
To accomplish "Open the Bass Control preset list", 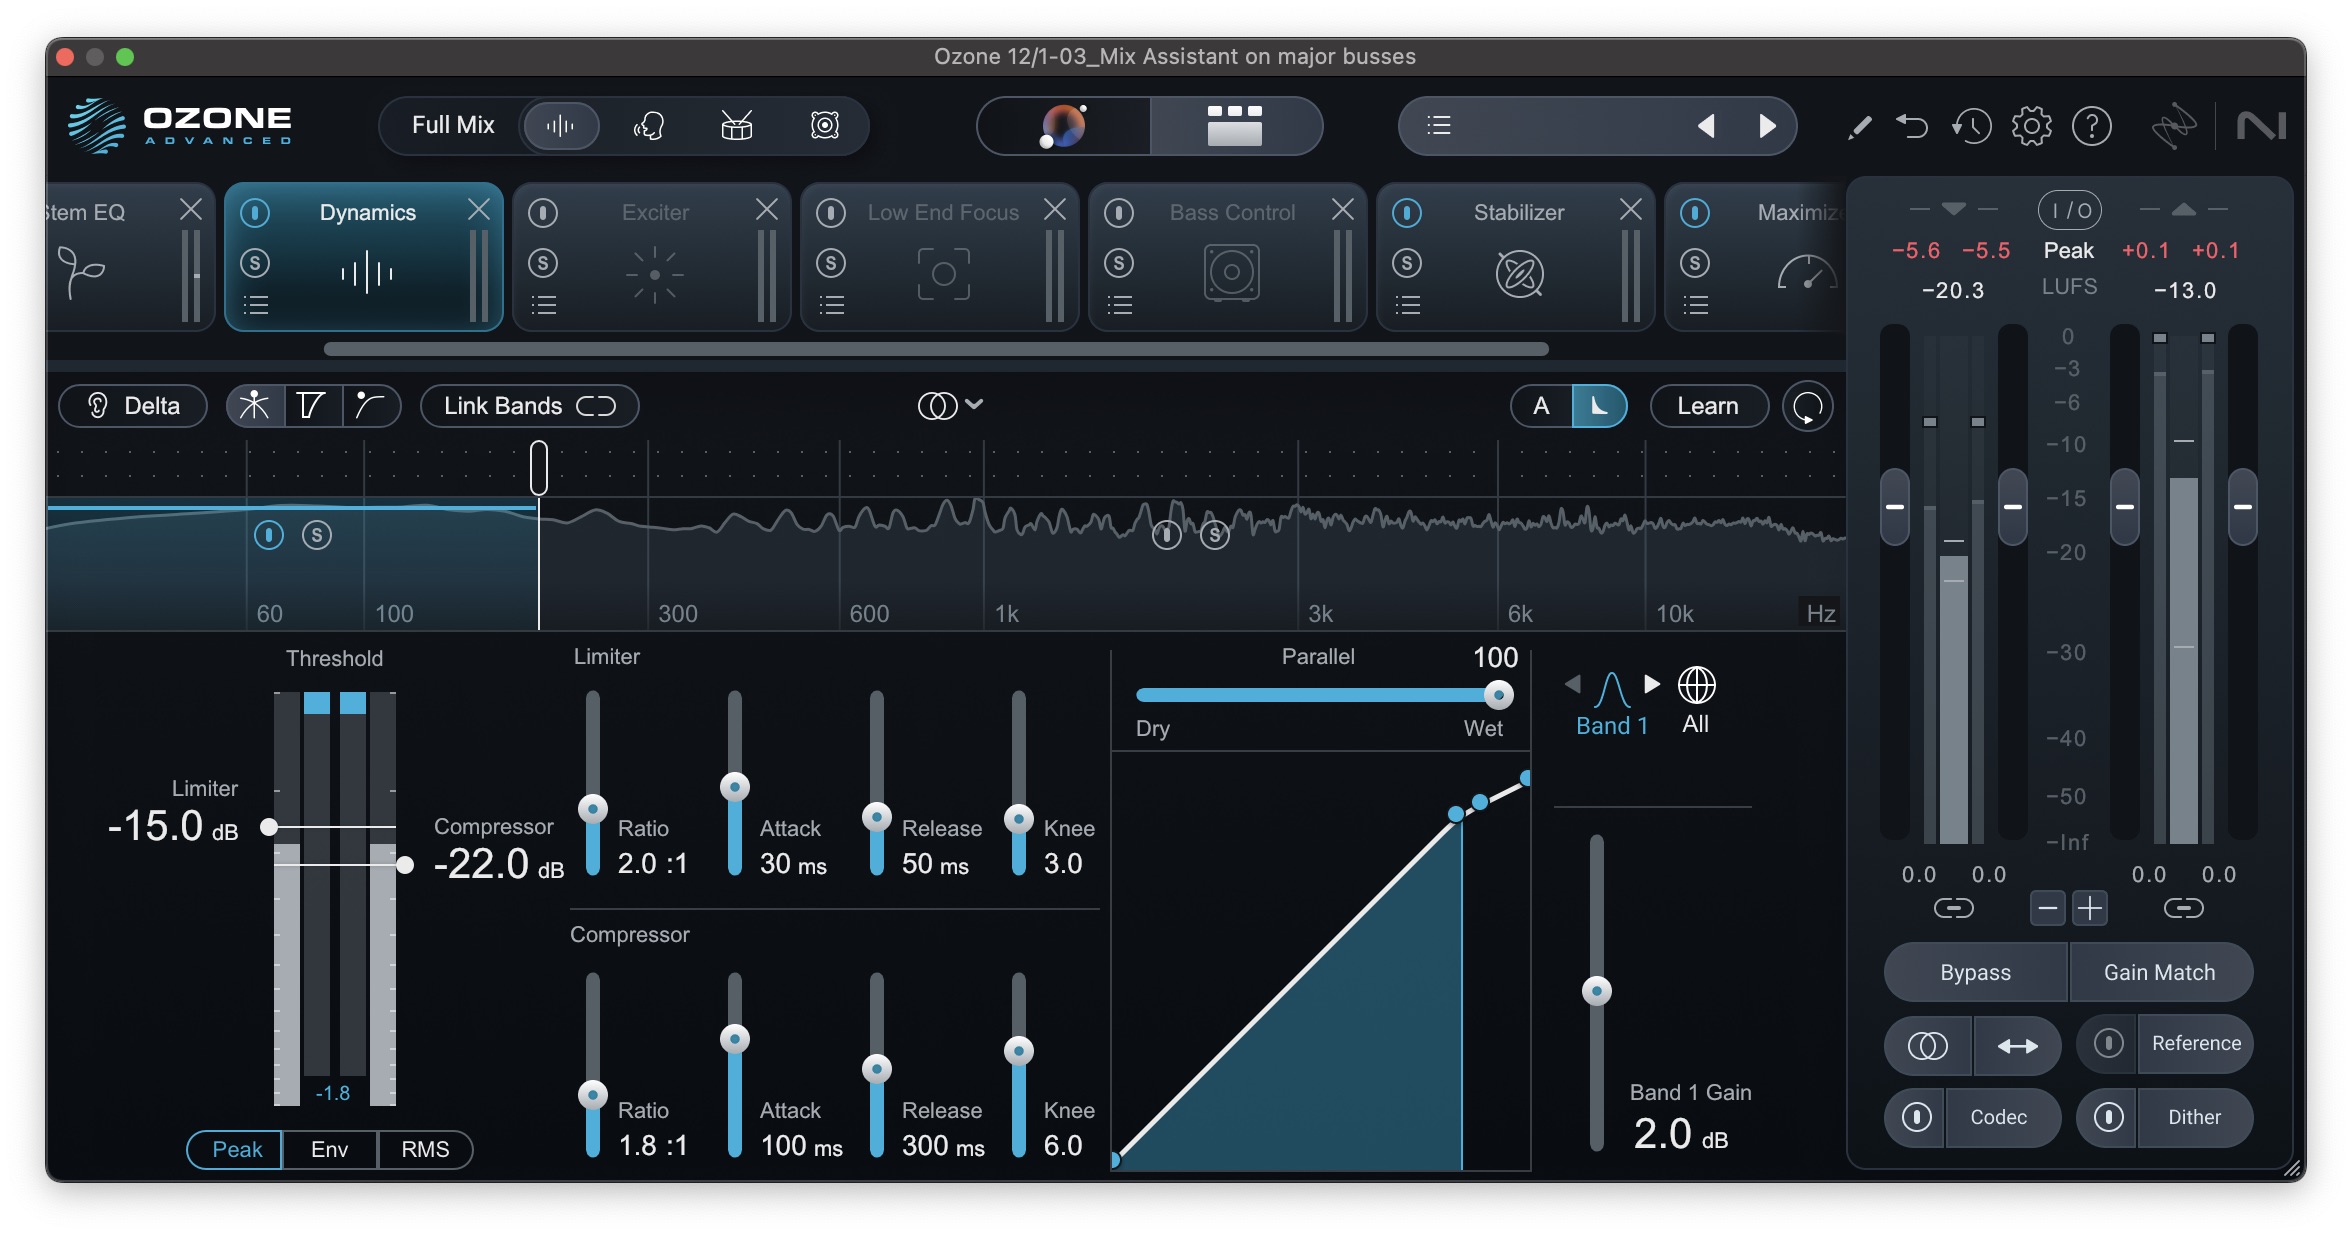I will [1120, 305].
